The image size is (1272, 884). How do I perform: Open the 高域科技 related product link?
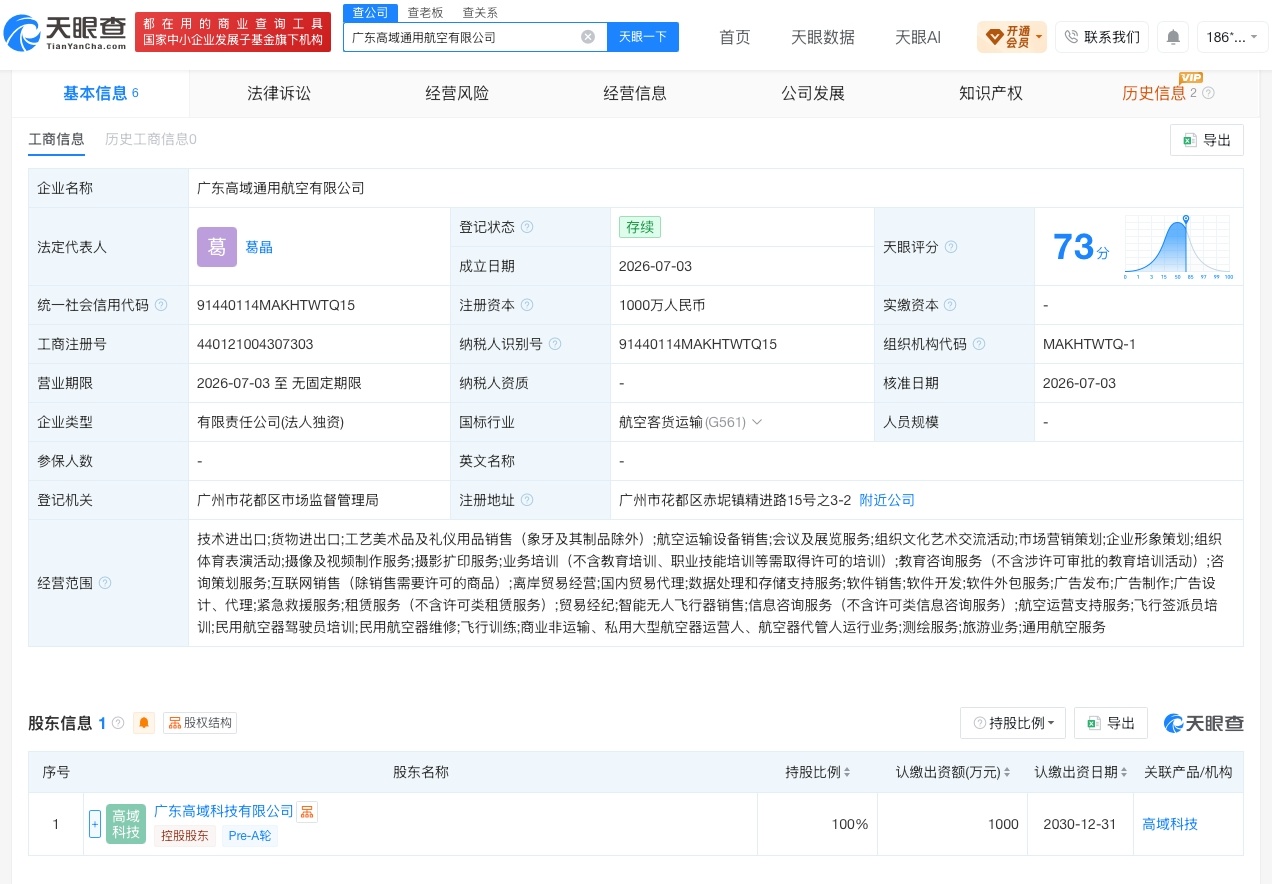[x=1170, y=824]
